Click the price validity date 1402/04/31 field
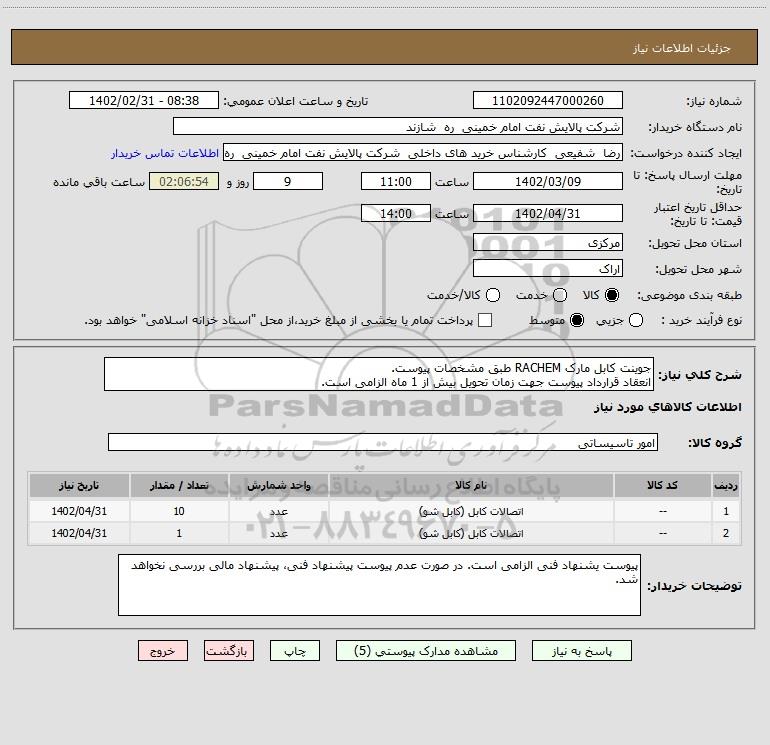 [548, 214]
